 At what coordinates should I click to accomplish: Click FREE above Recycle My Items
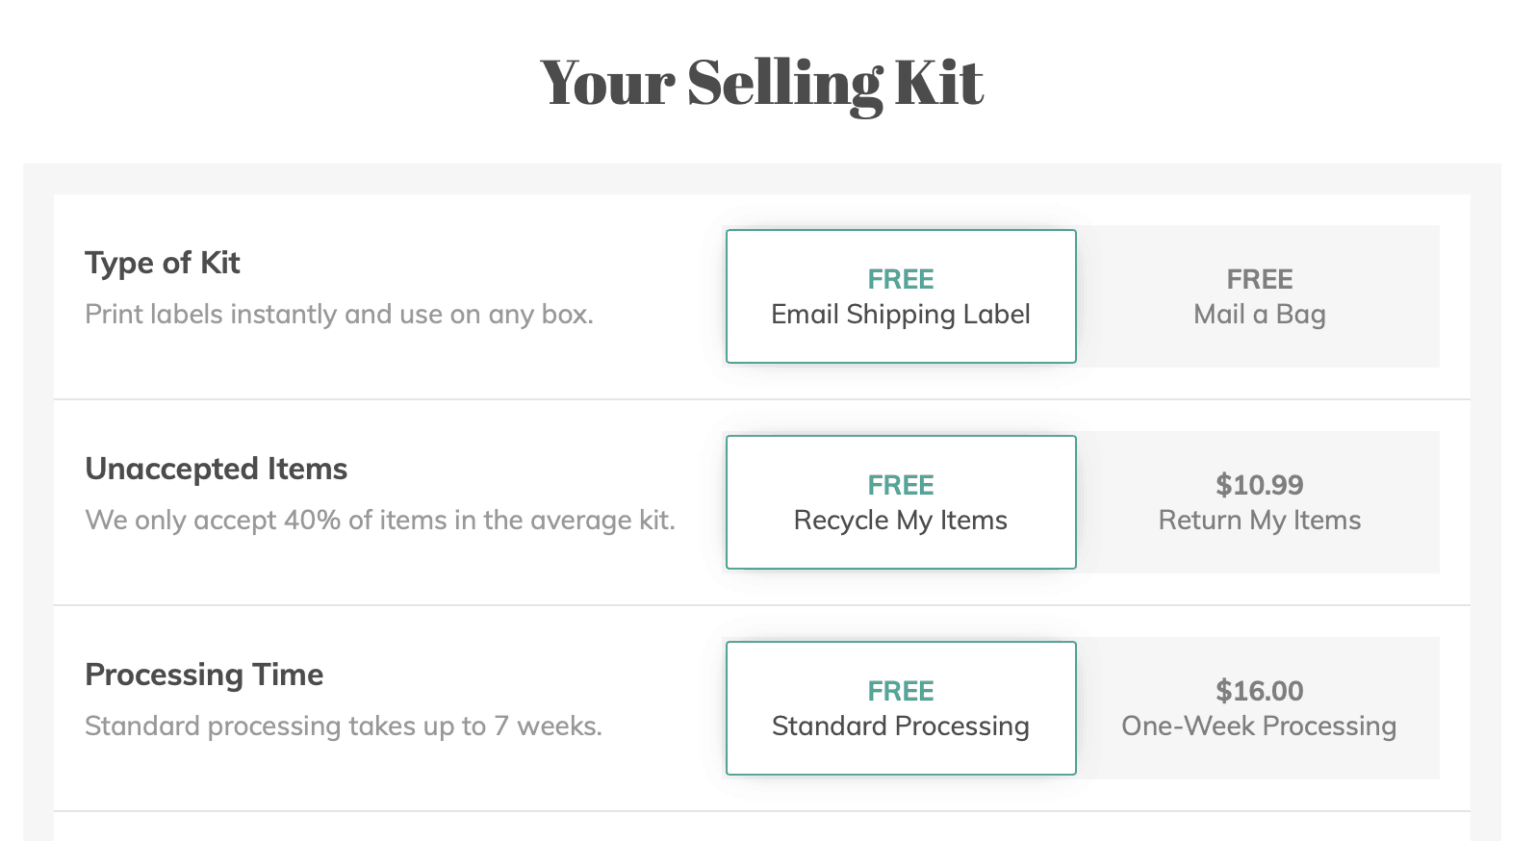[901, 485]
